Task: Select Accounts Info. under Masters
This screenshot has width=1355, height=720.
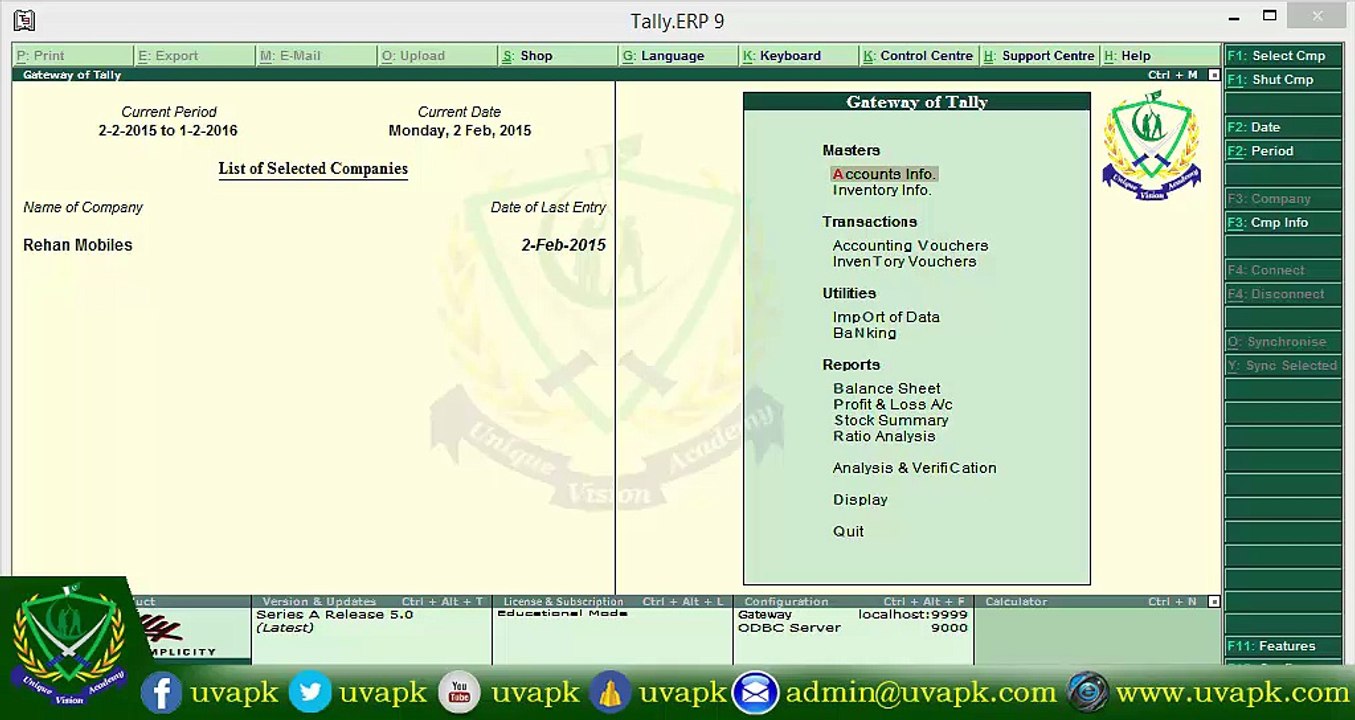Action: tap(884, 174)
